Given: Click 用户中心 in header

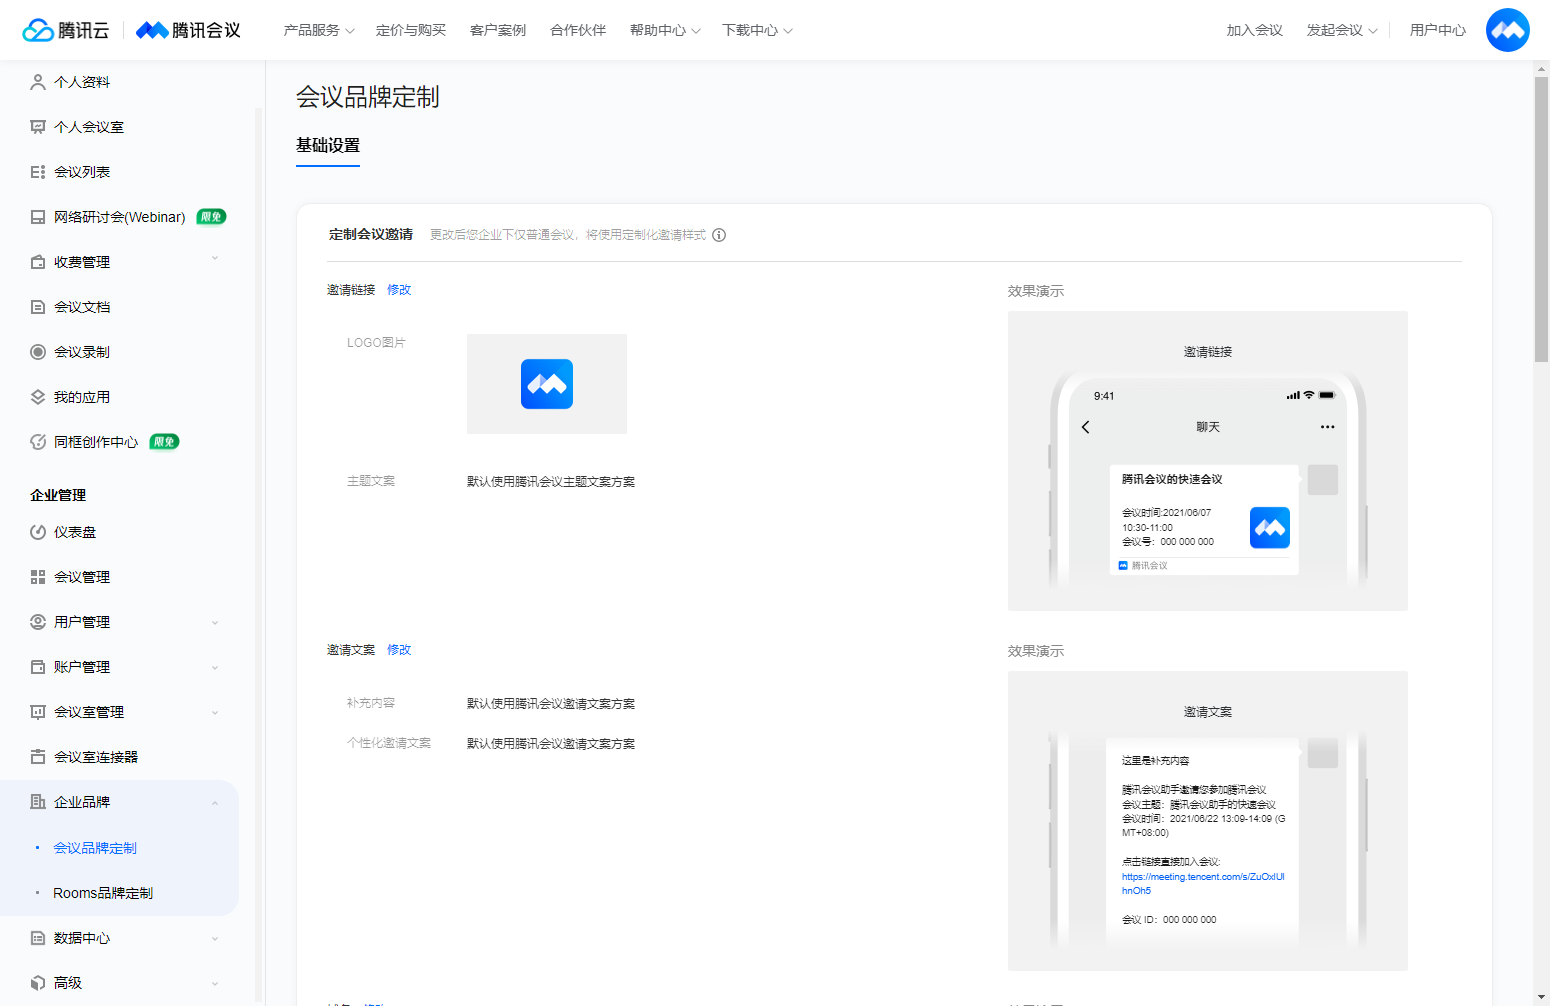Looking at the screenshot, I should point(1438,30).
